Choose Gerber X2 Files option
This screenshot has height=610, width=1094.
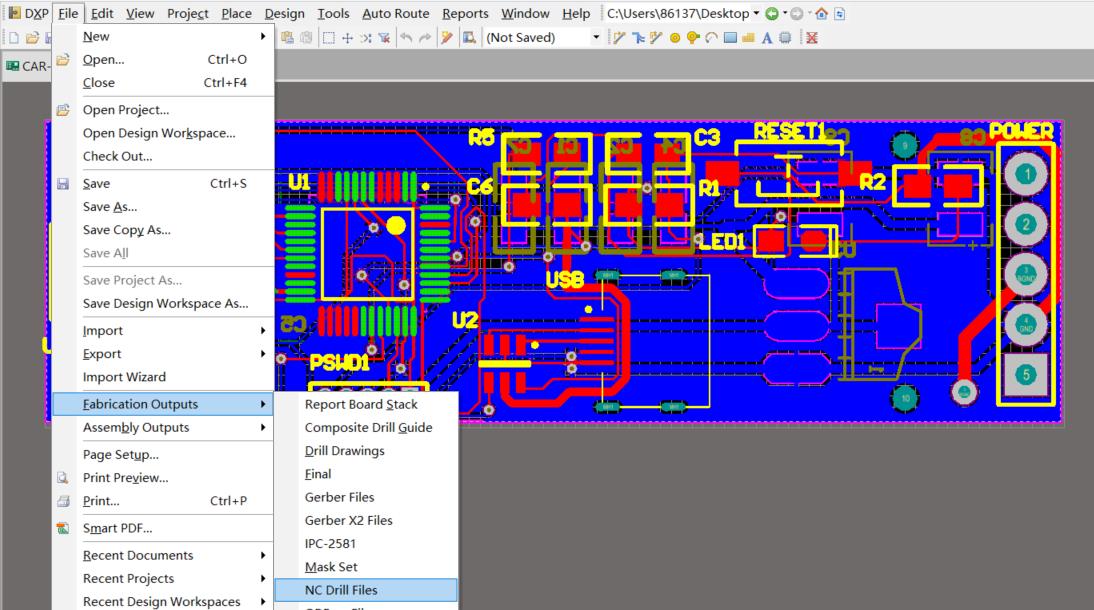(366, 520)
